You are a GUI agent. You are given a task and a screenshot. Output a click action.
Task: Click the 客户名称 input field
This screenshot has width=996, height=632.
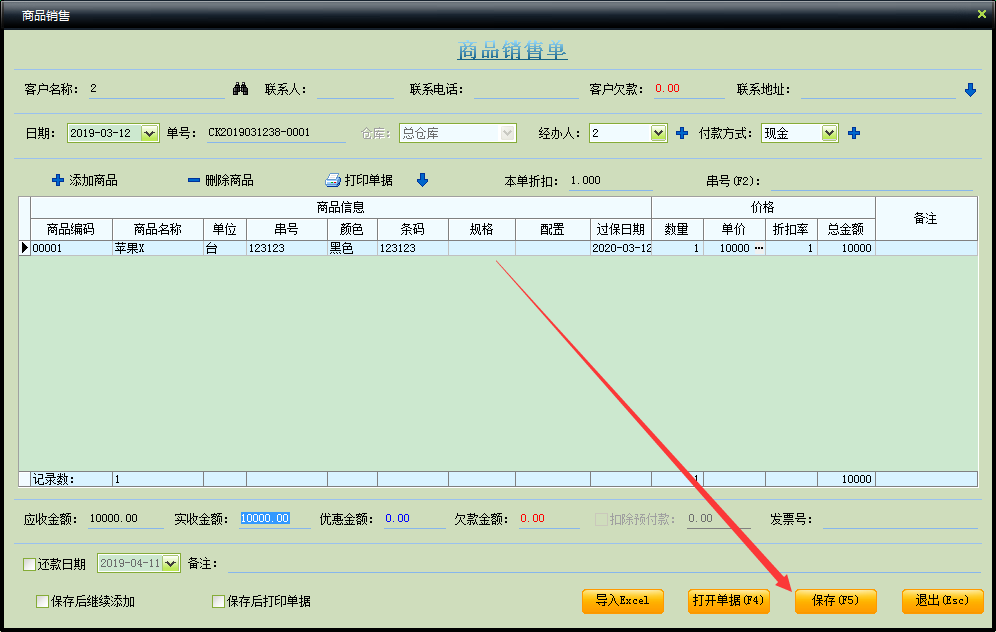pos(156,89)
